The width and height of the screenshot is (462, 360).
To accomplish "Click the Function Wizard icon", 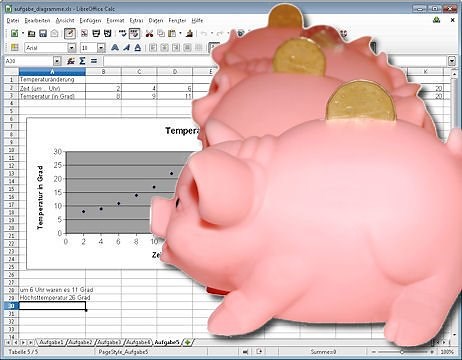I will pyautogui.click(x=71, y=61).
